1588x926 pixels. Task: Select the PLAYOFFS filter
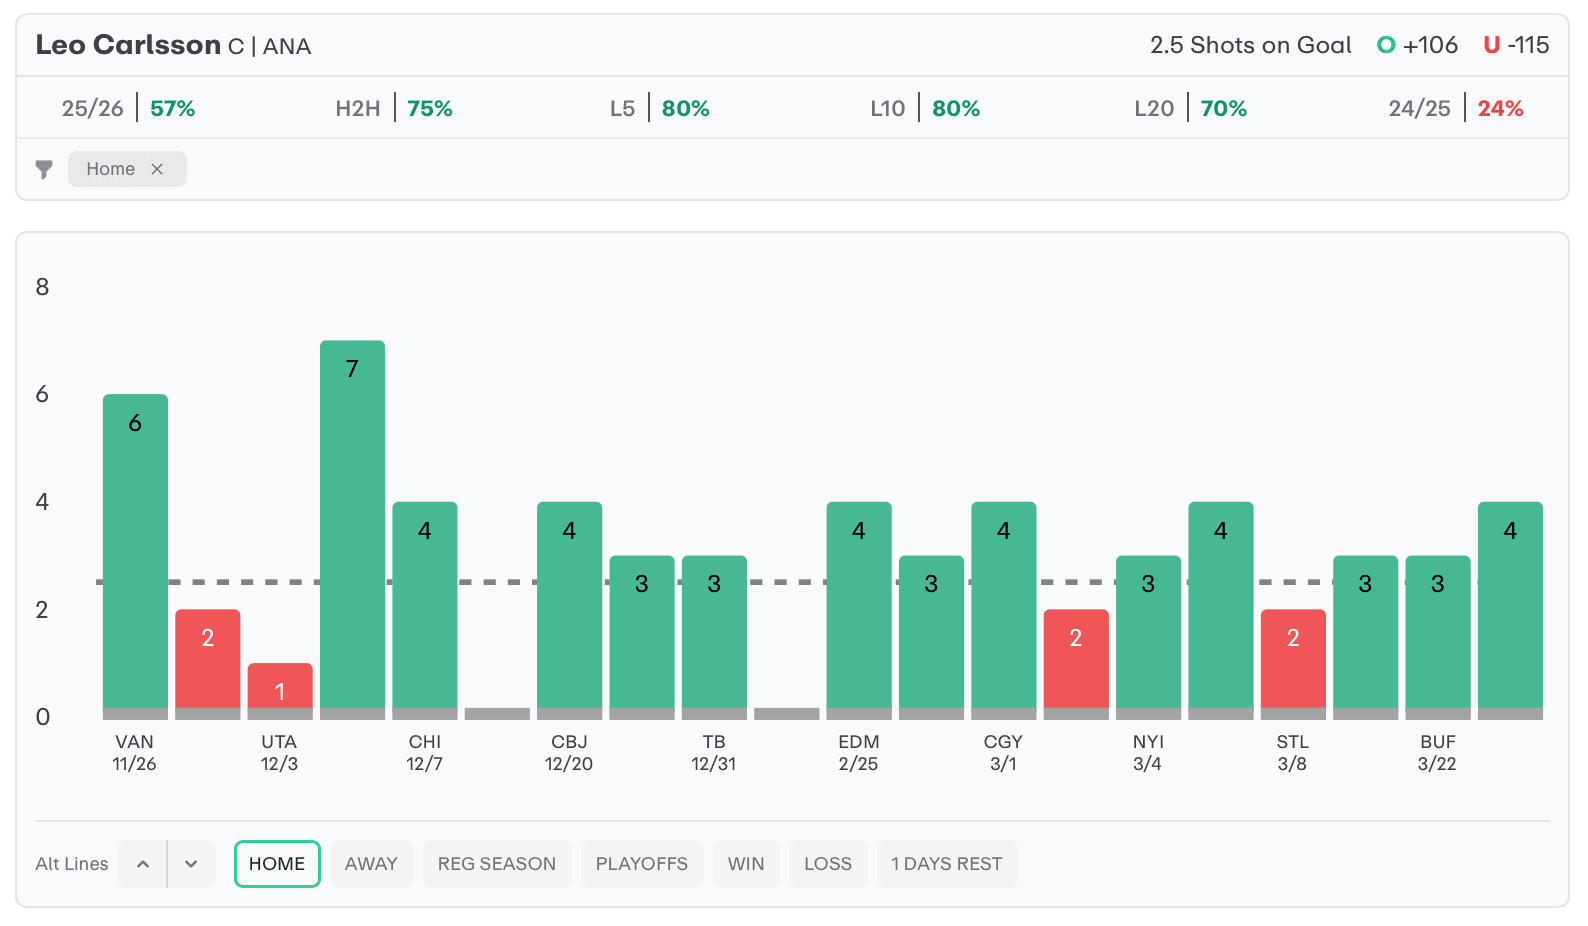tap(641, 864)
